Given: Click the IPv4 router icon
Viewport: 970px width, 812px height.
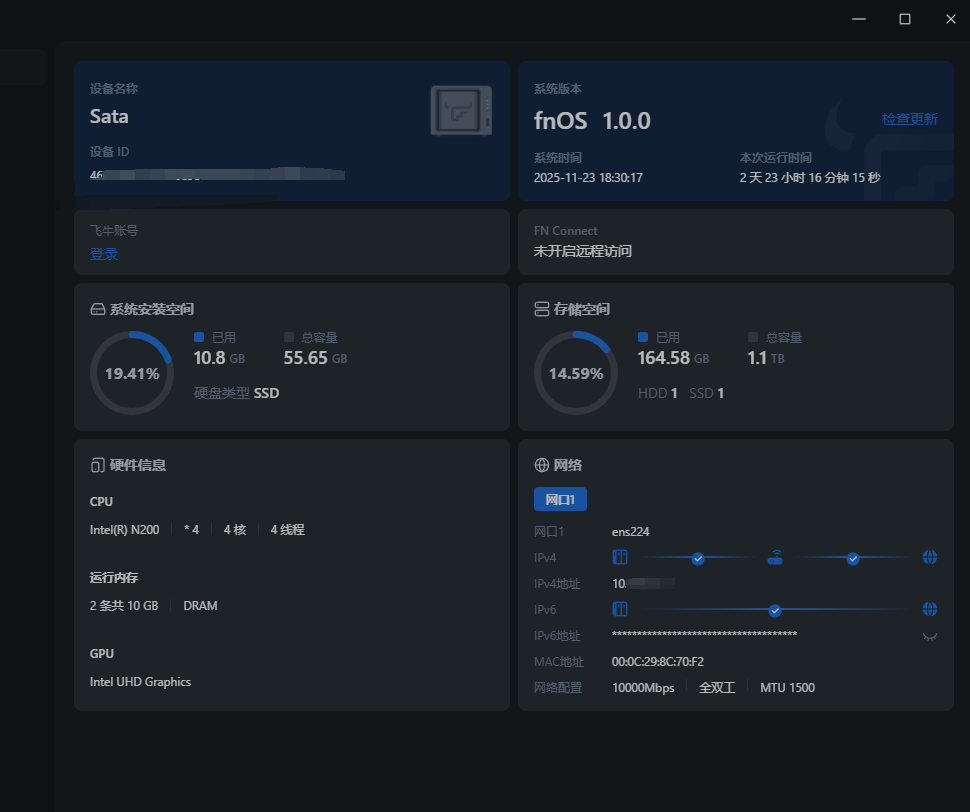Looking at the screenshot, I should (775, 557).
